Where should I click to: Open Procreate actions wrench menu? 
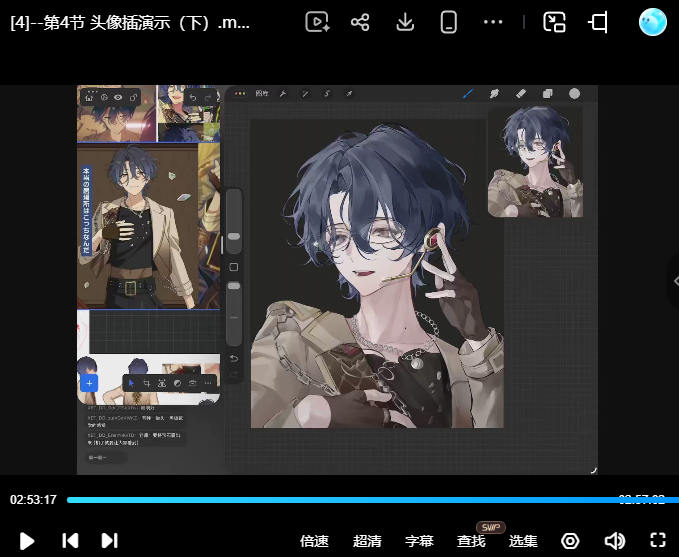(x=283, y=94)
